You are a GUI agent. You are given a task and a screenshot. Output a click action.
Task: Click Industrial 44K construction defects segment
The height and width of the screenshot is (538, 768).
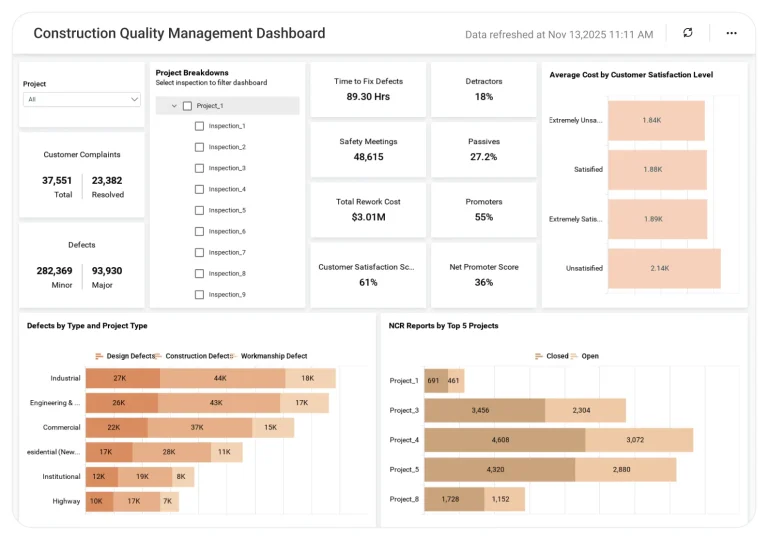click(222, 378)
